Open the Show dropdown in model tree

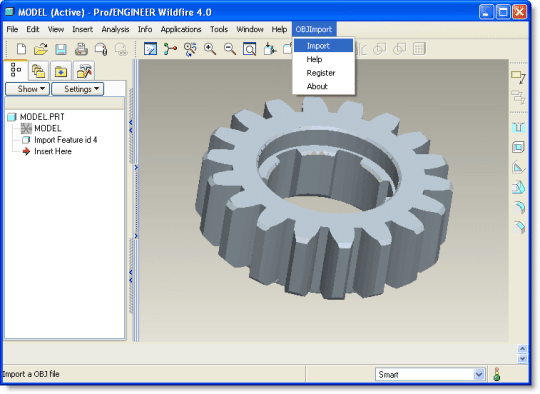point(28,89)
